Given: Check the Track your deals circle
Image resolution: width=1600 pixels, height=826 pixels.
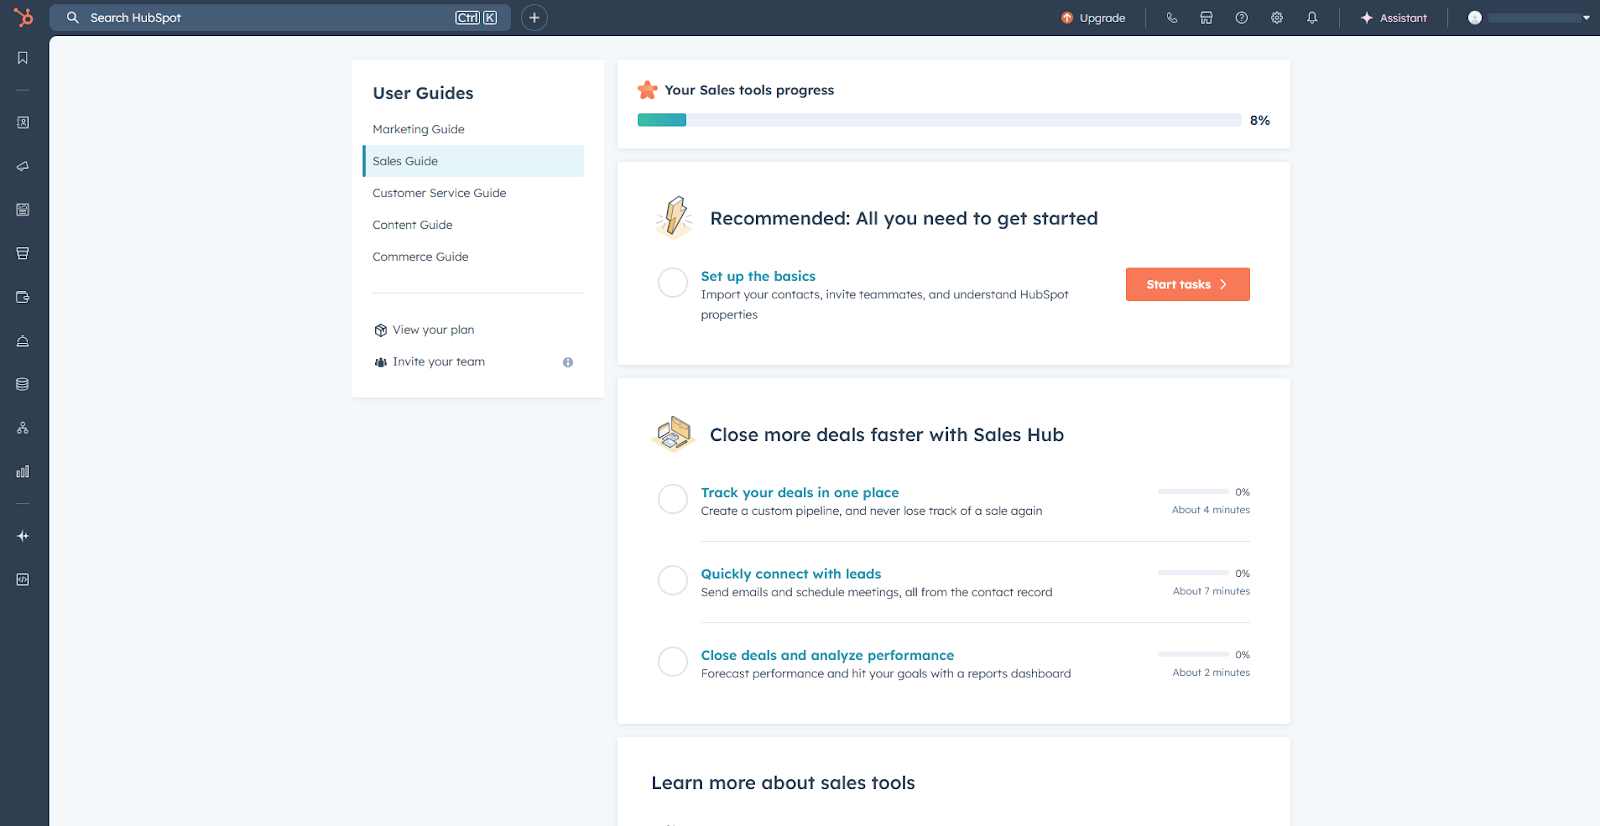Looking at the screenshot, I should (673, 499).
